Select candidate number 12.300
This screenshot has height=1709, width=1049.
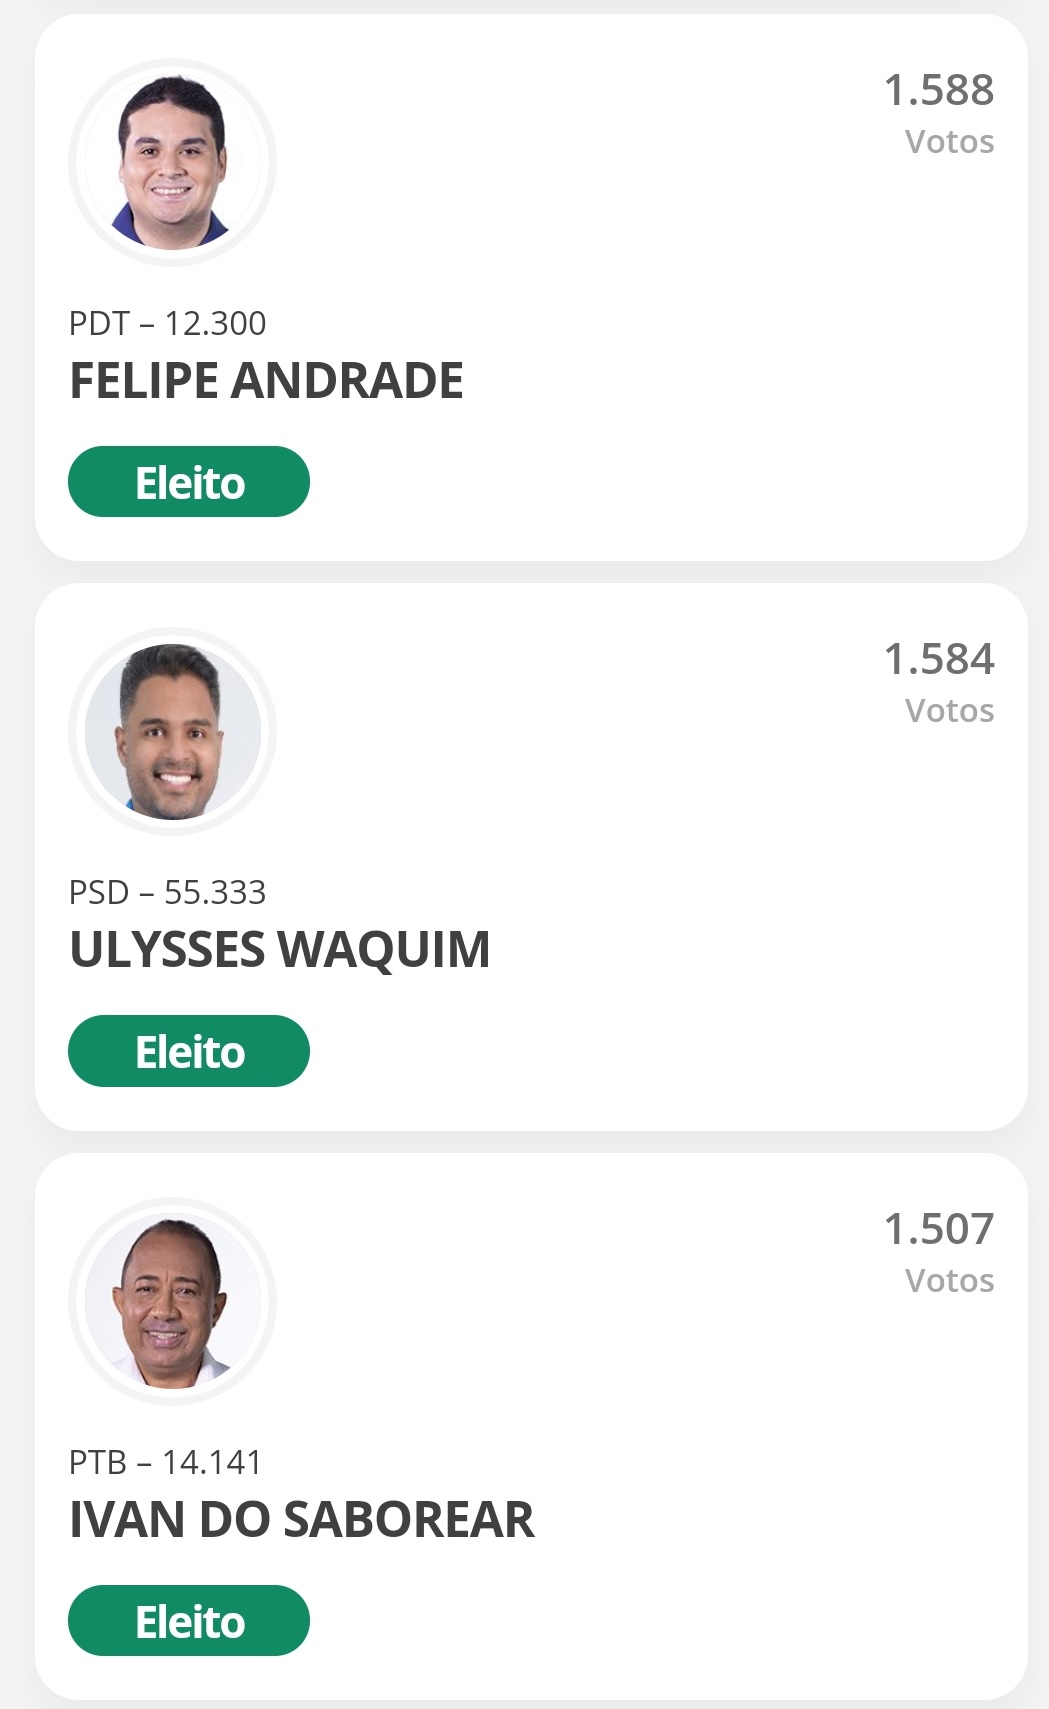(215, 324)
